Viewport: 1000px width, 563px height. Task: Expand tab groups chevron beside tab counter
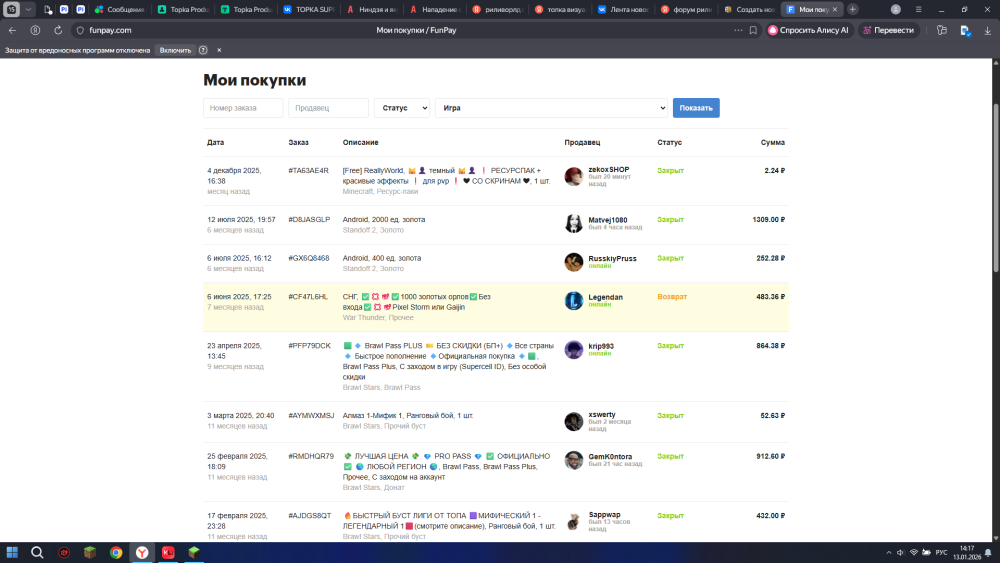(28, 10)
